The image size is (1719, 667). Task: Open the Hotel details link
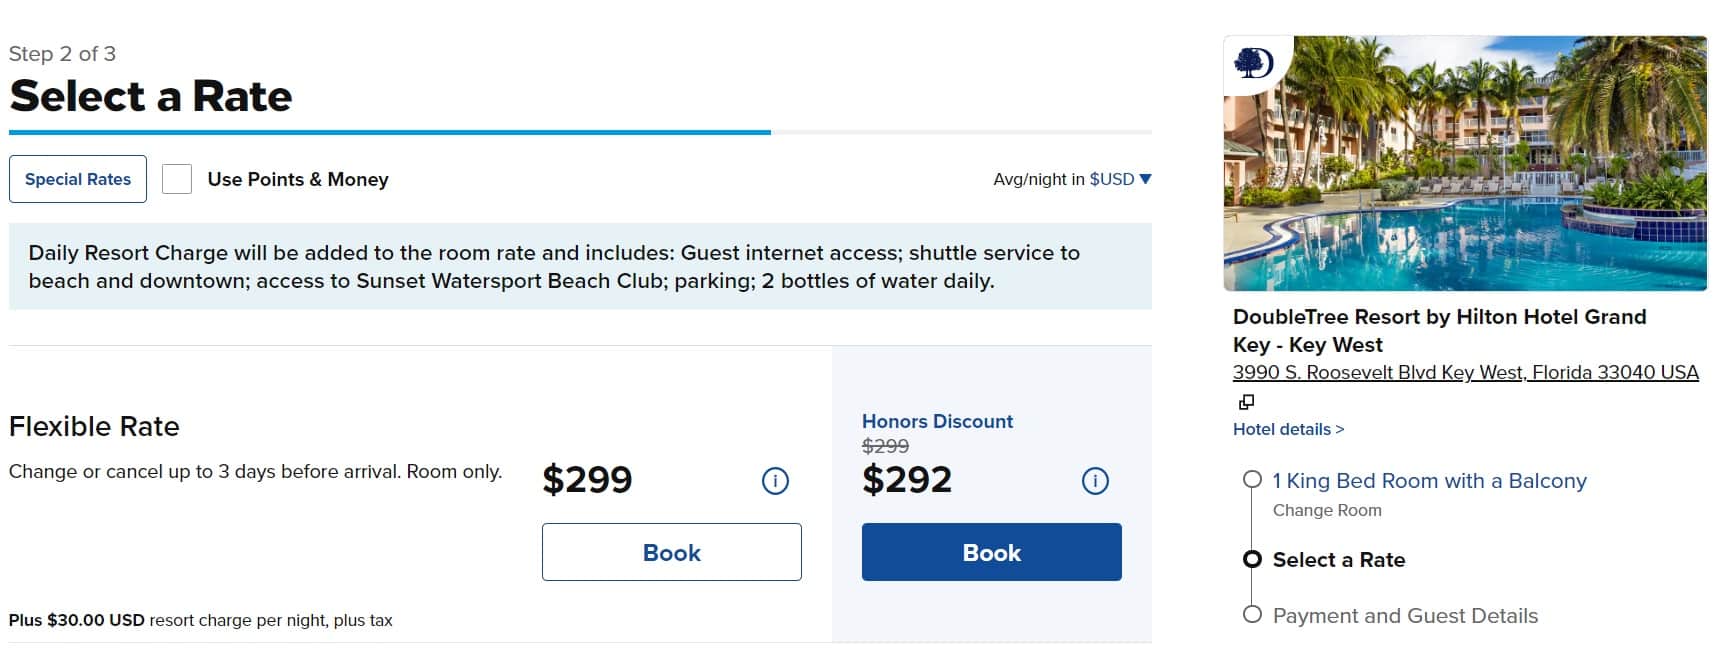1287,429
